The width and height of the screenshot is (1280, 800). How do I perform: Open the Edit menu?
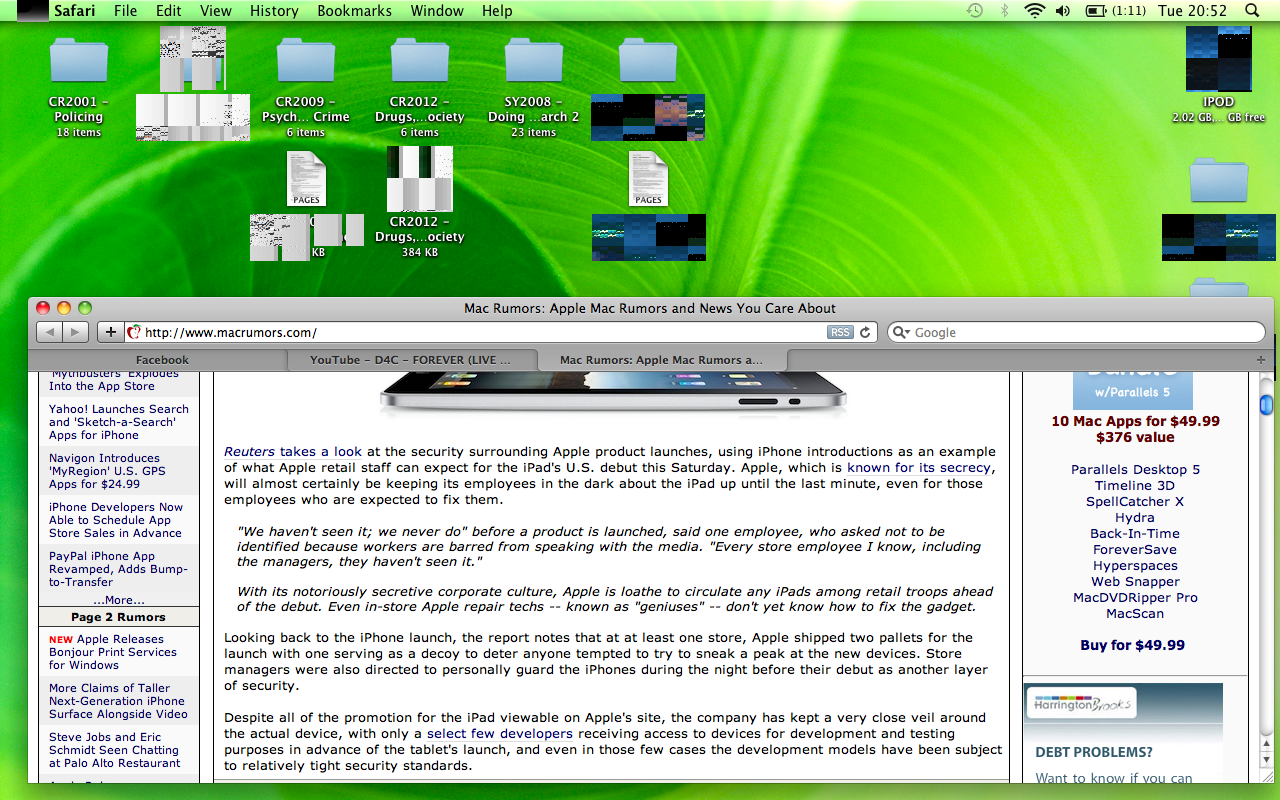click(x=169, y=11)
